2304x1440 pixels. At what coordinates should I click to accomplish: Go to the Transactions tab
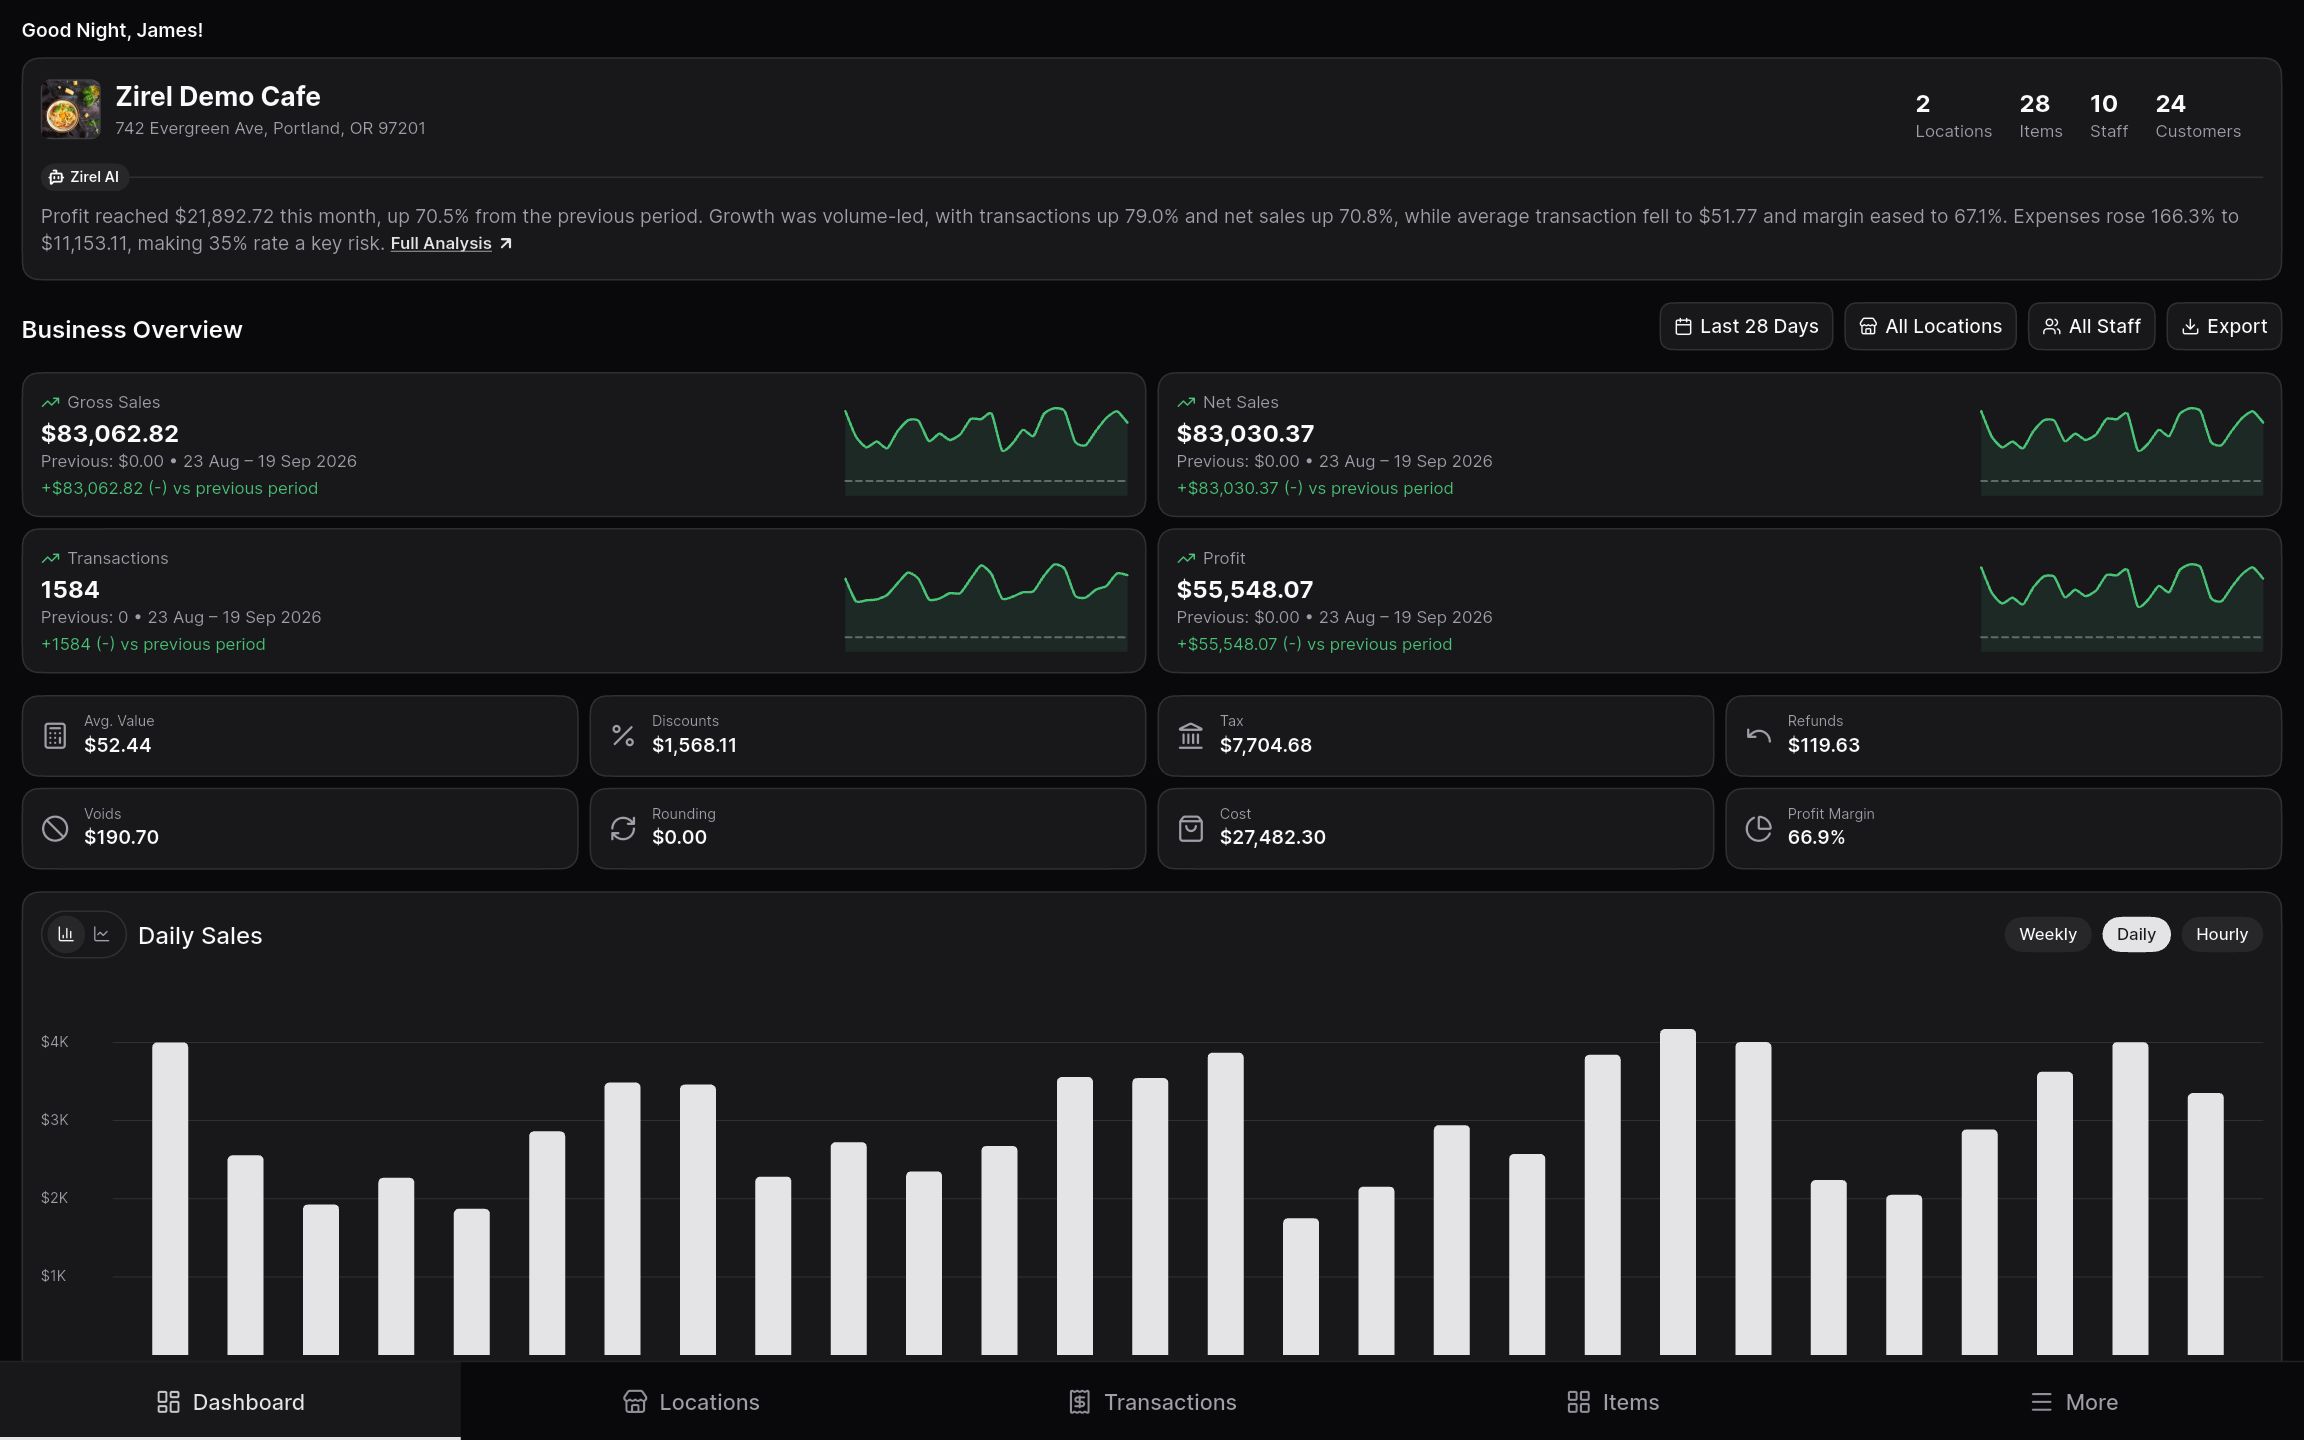point(1152,1402)
